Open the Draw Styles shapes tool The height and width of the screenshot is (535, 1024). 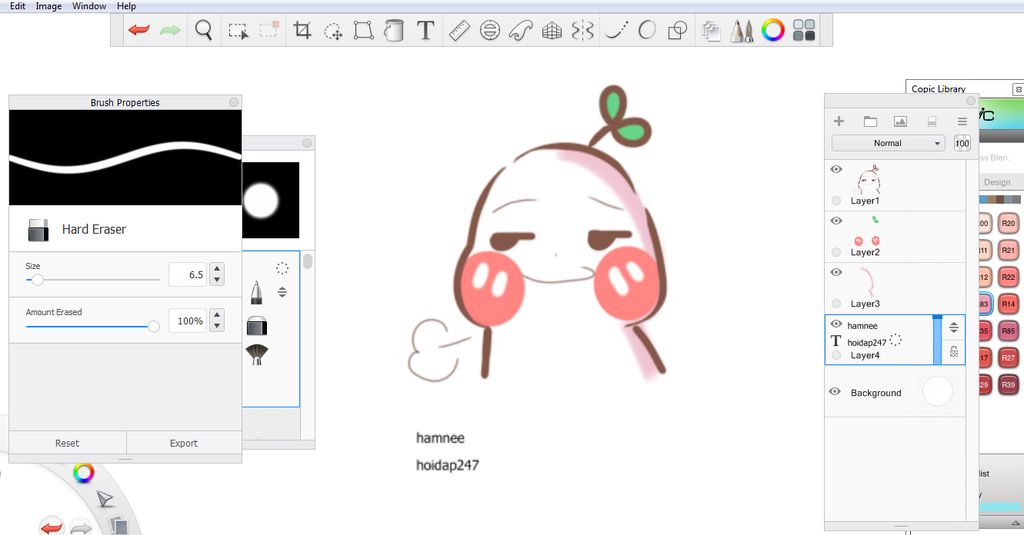(x=678, y=30)
